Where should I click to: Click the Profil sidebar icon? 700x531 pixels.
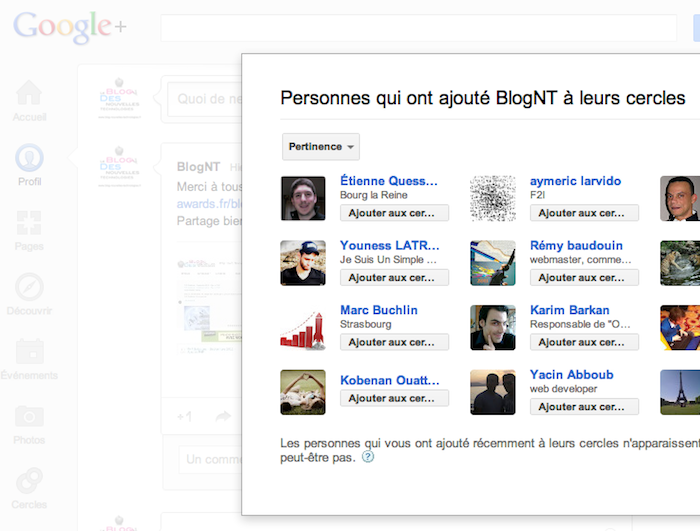point(30,159)
